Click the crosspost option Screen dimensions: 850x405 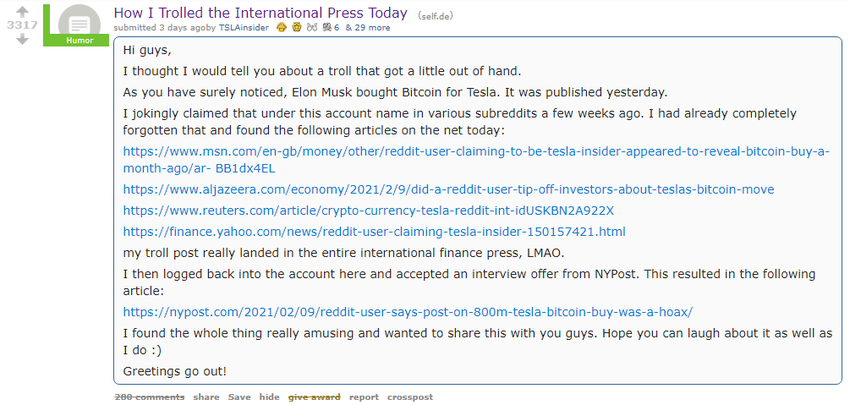[x=410, y=397]
